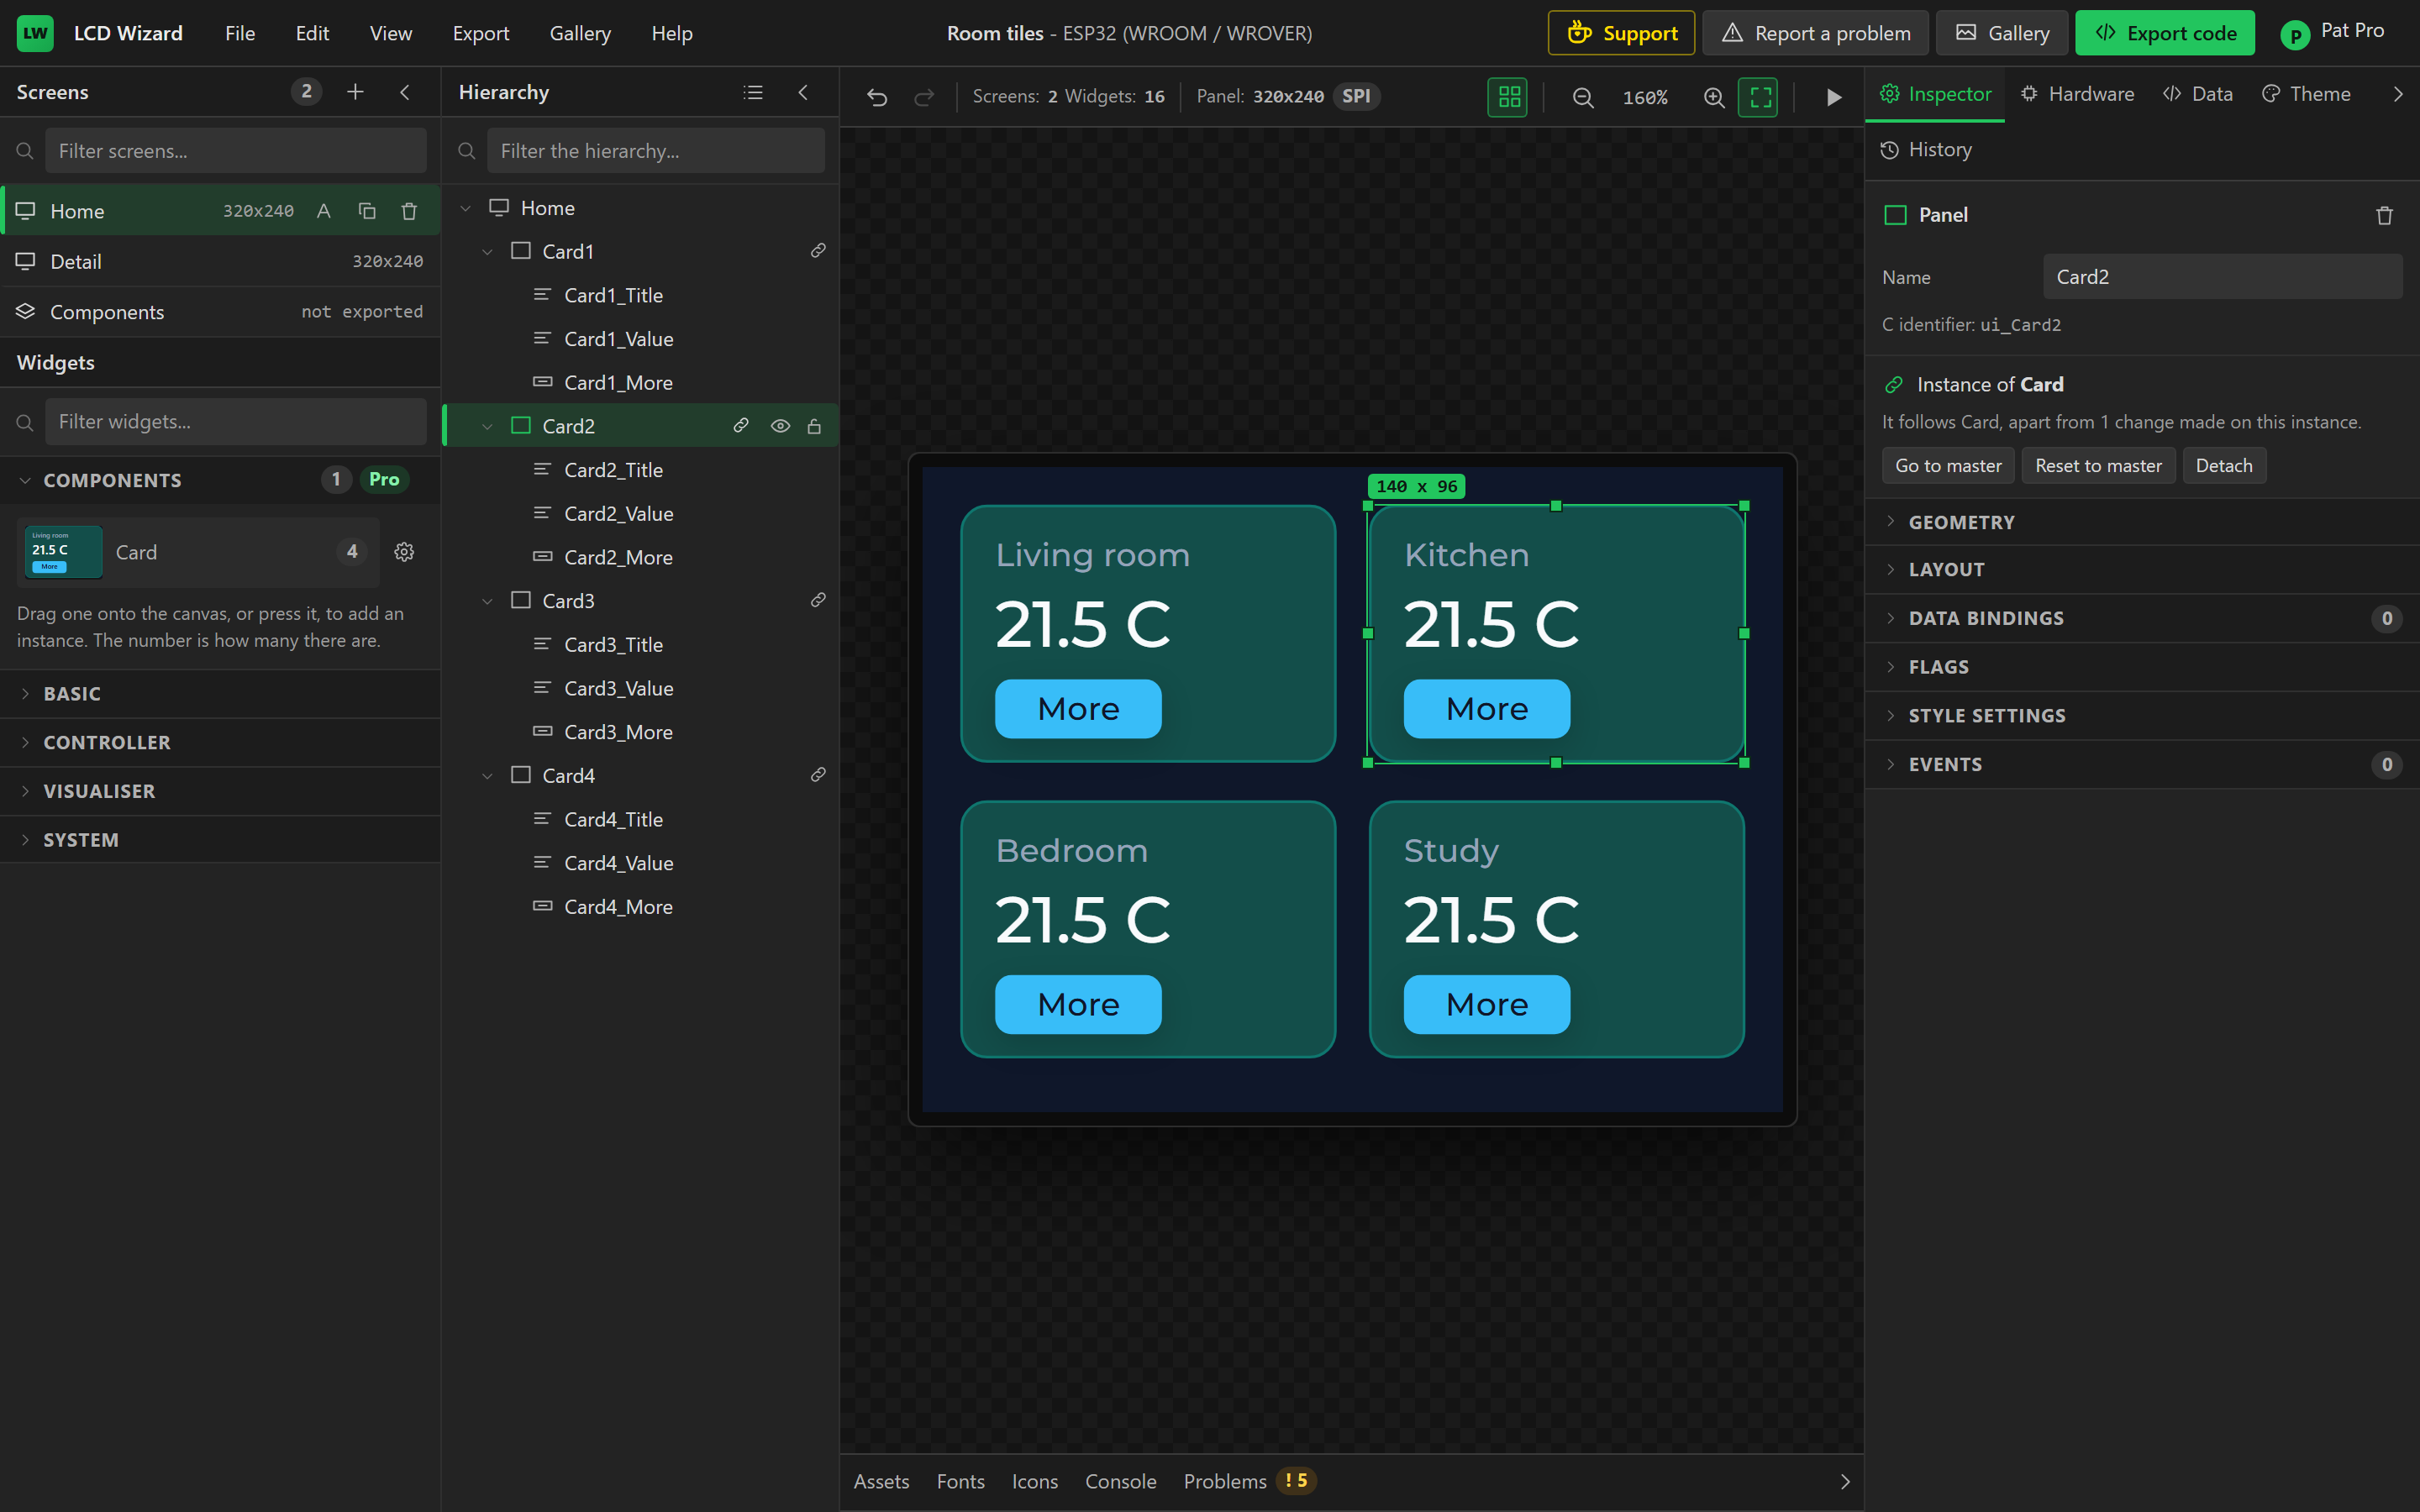
Task: Expand the bottom panel chevron
Action: 1845,1481
